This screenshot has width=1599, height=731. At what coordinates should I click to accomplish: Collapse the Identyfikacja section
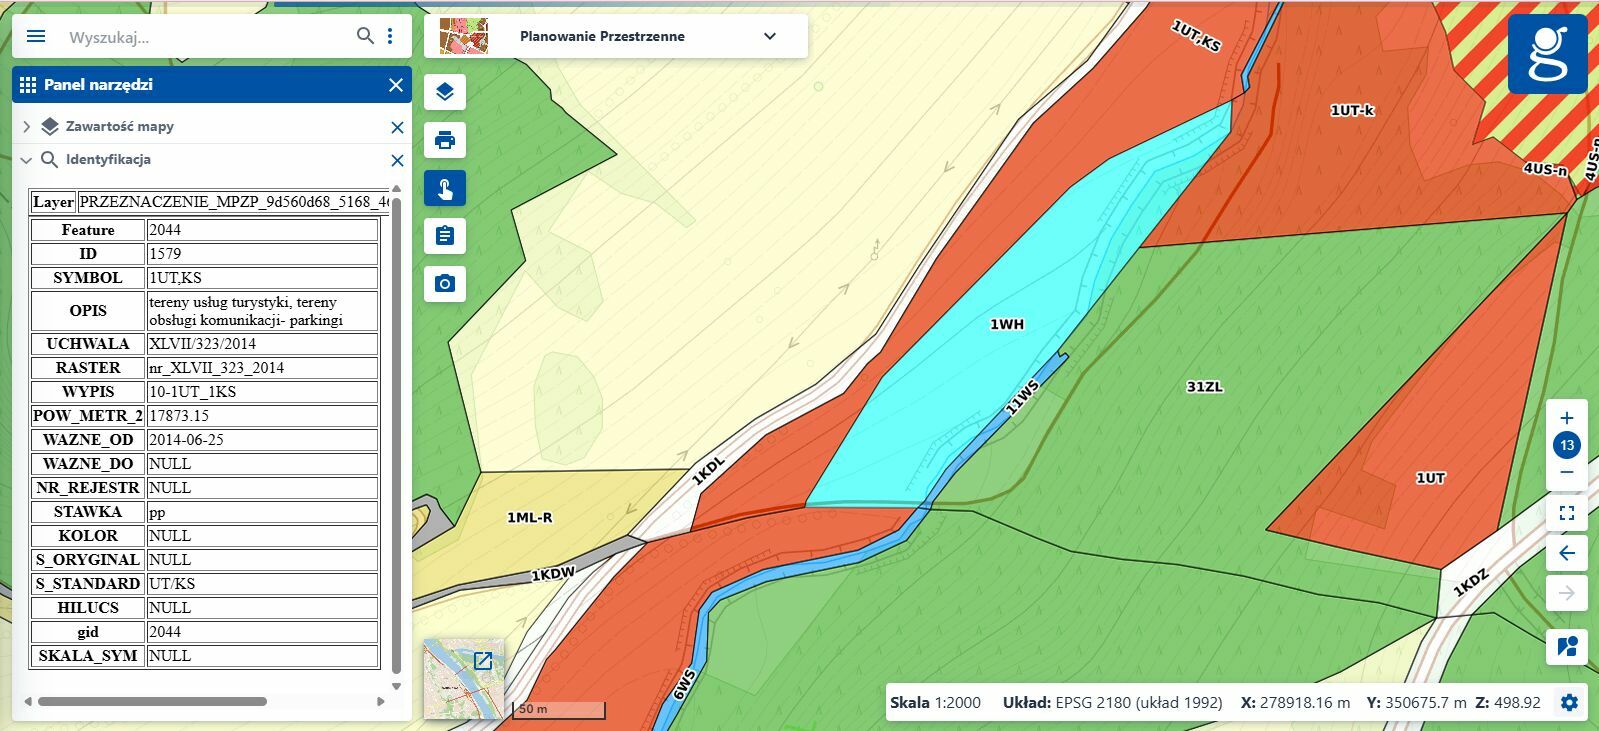pyautogui.click(x=26, y=160)
